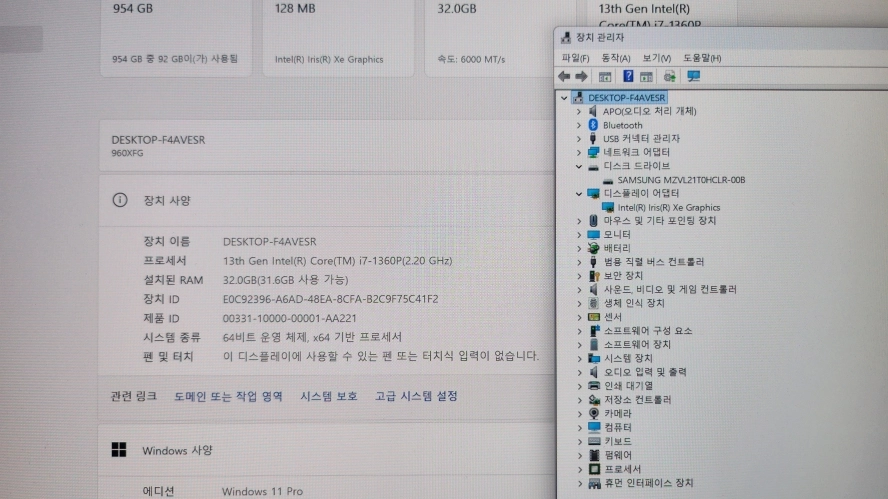
Task: Expand the 사운드, 비디오 및 게임 컨트롤러 node
Action: click(x=579, y=289)
